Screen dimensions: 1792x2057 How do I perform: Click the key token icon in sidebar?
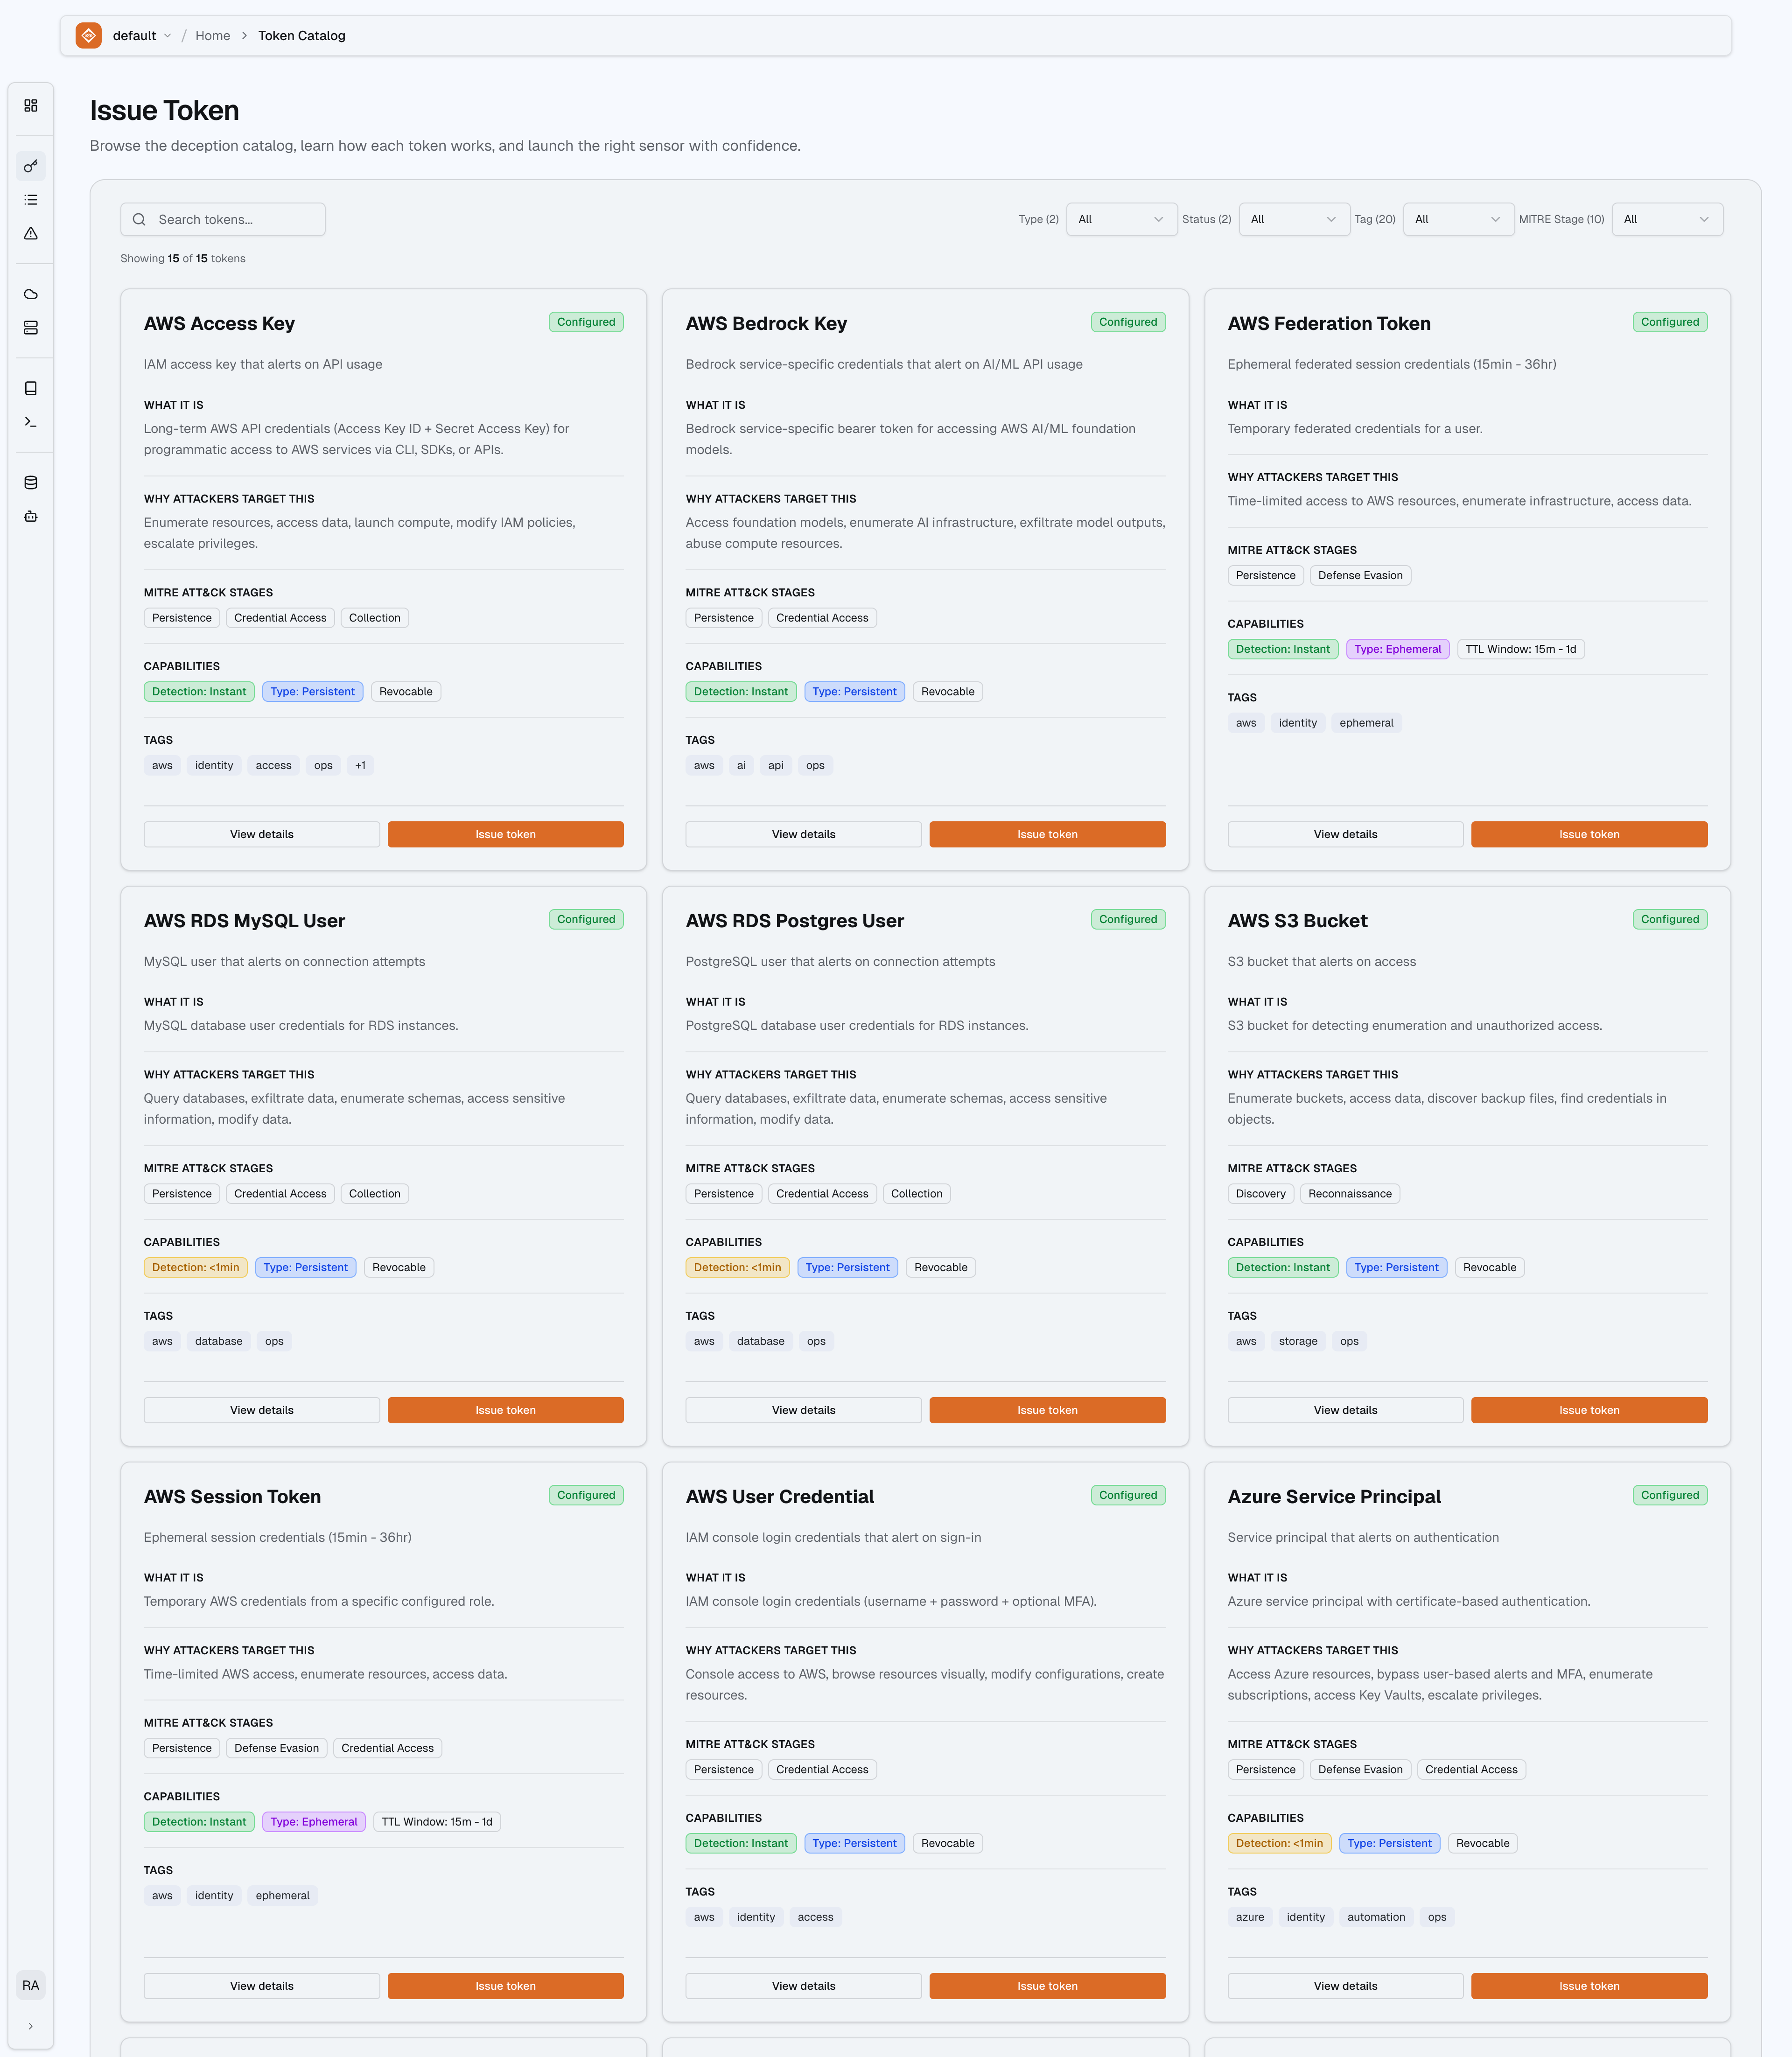[x=31, y=166]
